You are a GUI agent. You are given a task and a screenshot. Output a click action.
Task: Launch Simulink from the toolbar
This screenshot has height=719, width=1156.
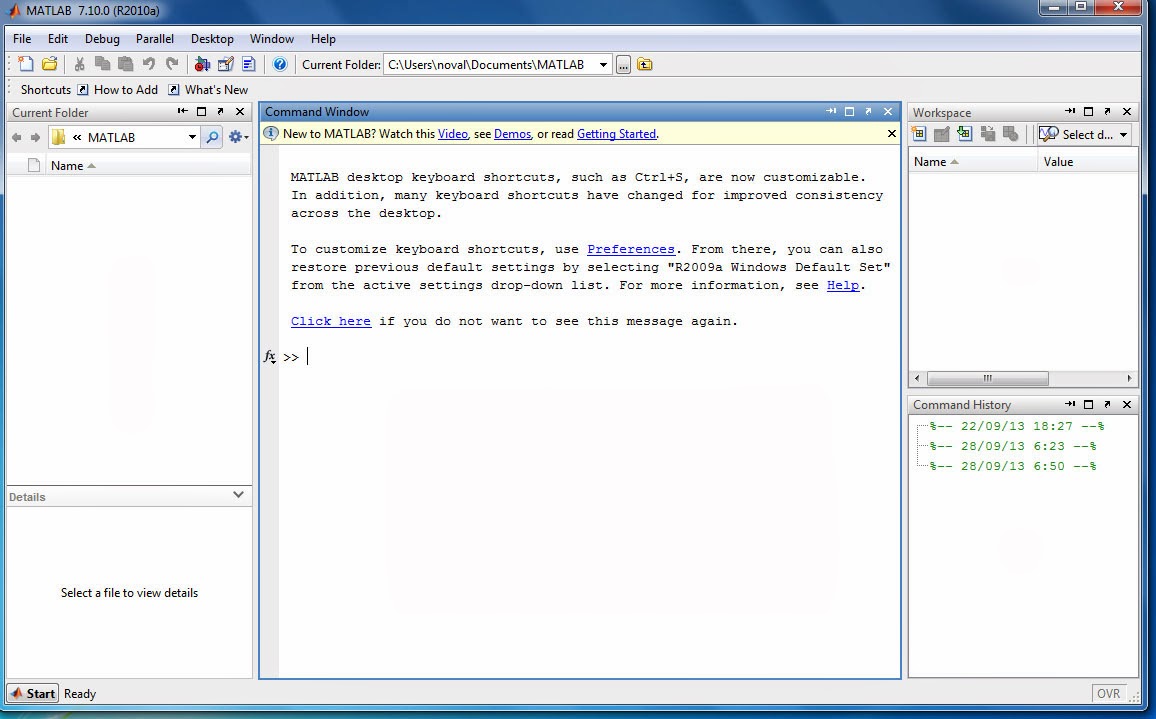(200, 64)
